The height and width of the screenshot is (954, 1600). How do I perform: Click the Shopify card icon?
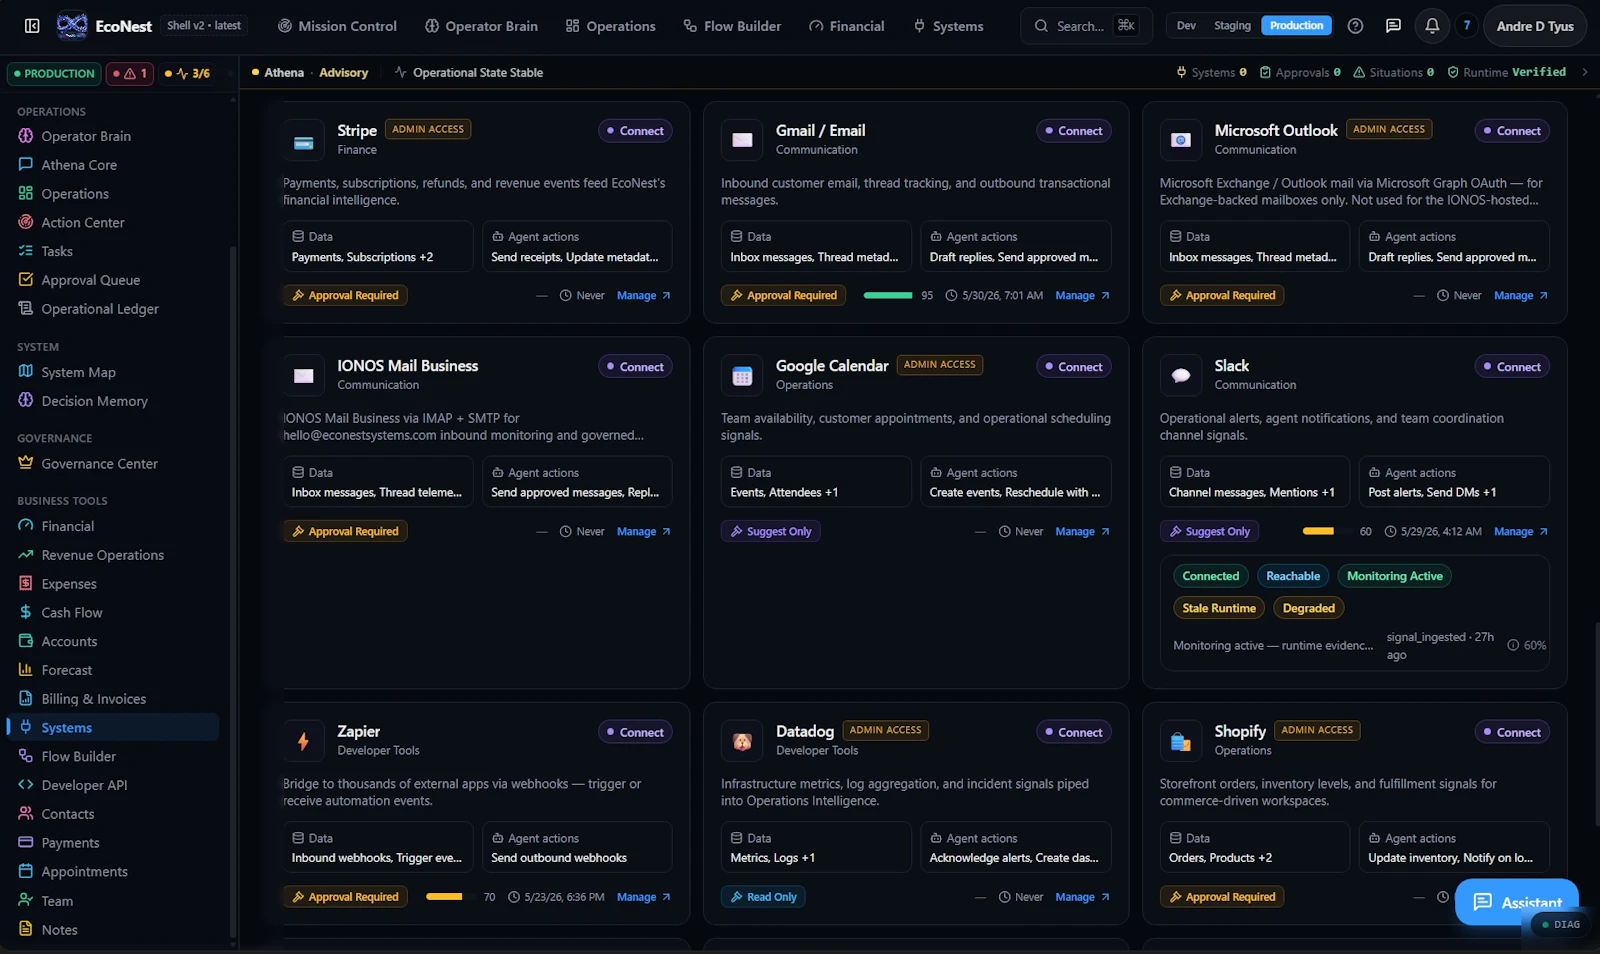(x=1181, y=742)
